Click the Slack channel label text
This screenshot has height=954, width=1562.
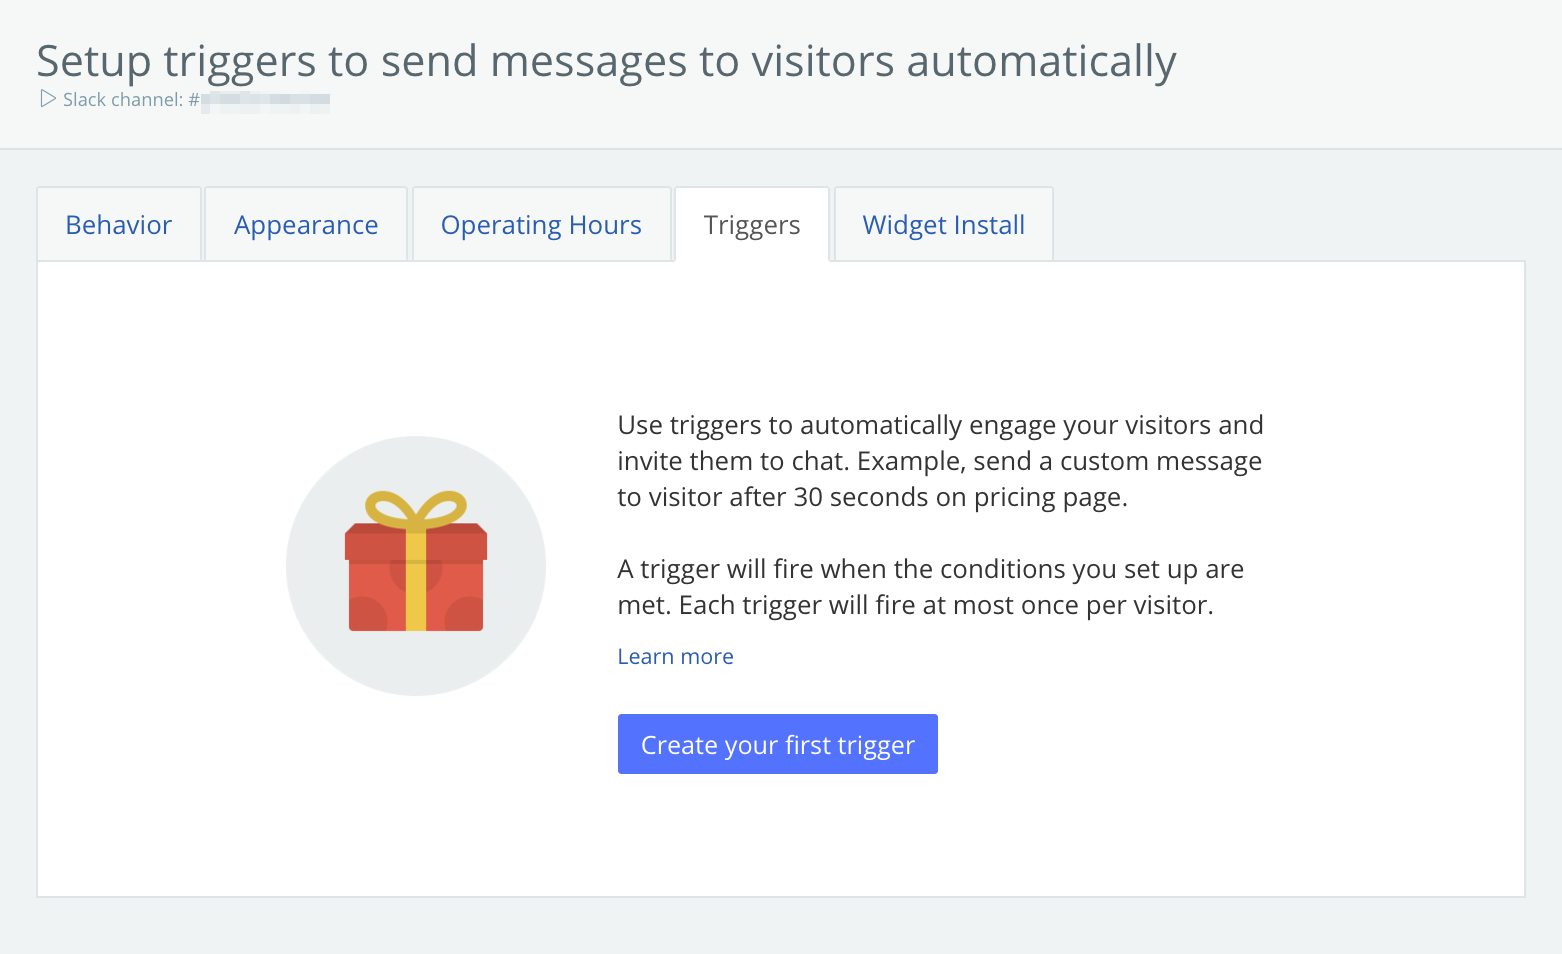point(123,100)
